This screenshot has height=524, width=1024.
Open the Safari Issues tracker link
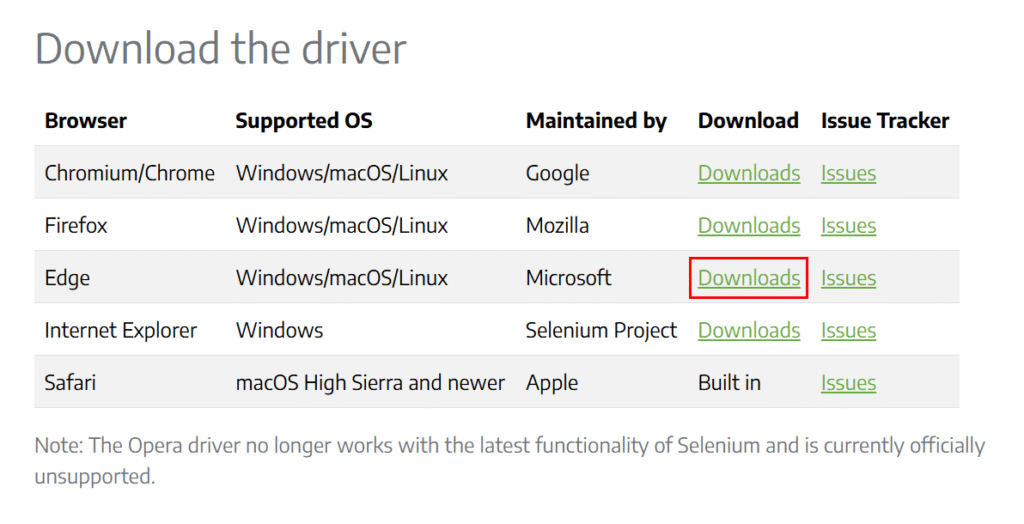click(848, 382)
